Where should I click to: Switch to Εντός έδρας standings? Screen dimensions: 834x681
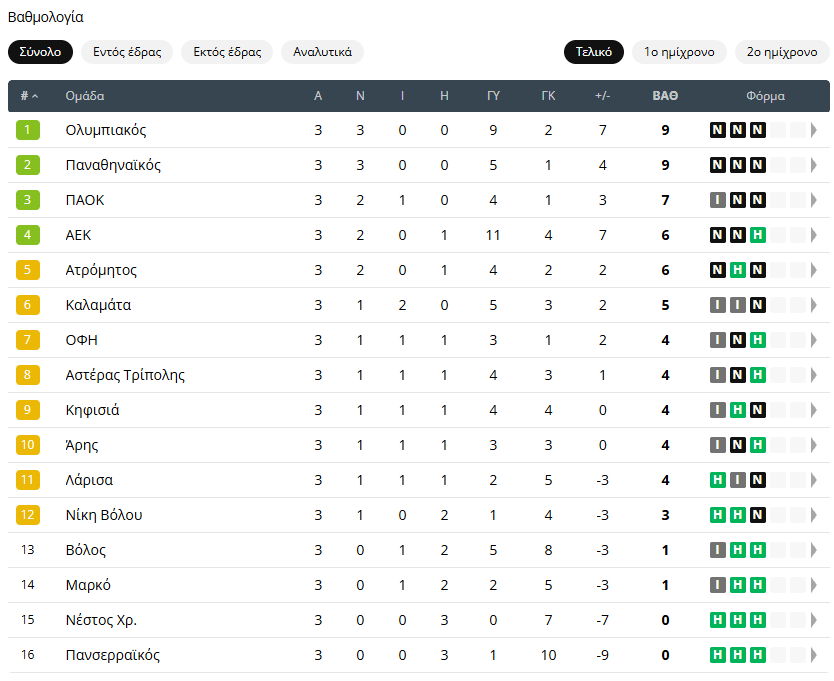click(x=127, y=52)
